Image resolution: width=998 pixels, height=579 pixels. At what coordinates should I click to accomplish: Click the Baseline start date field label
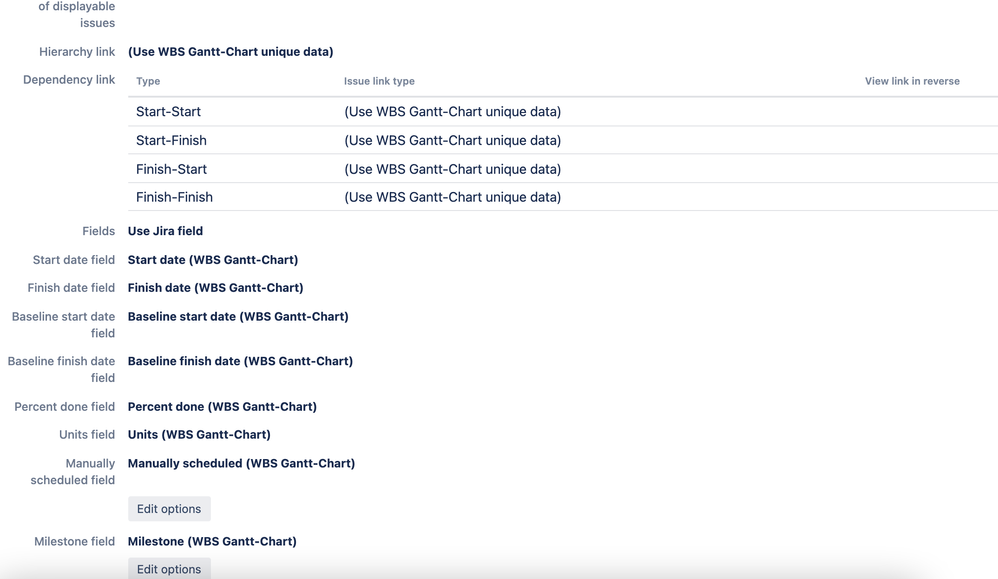click(x=64, y=324)
